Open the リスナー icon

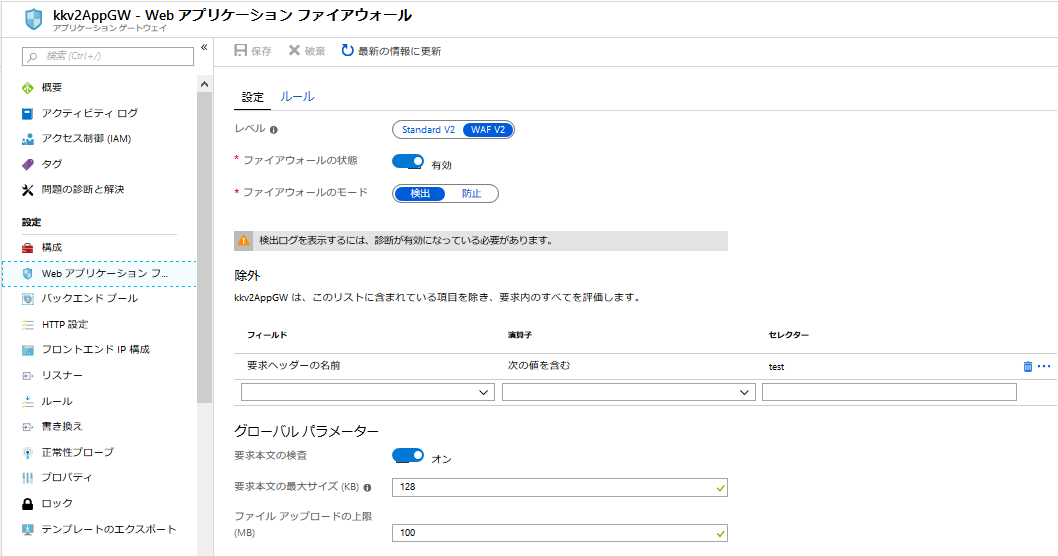(x=28, y=376)
